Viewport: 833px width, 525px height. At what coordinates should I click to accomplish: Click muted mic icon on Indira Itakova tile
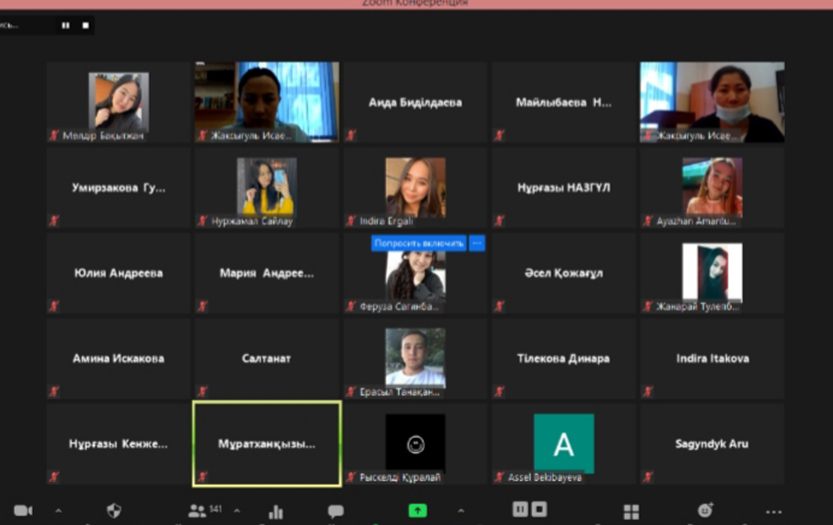point(647,392)
